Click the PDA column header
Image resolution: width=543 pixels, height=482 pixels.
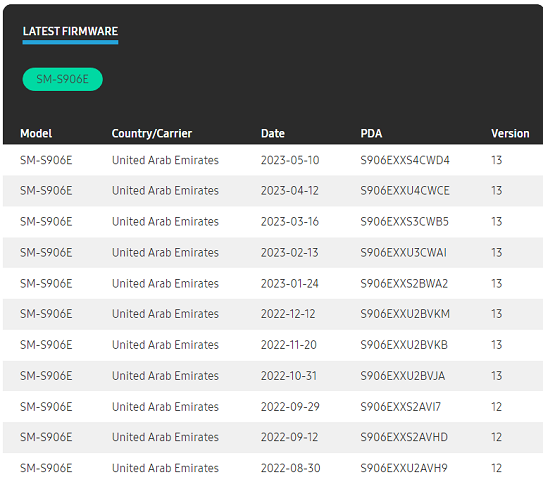[x=371, y=133]
